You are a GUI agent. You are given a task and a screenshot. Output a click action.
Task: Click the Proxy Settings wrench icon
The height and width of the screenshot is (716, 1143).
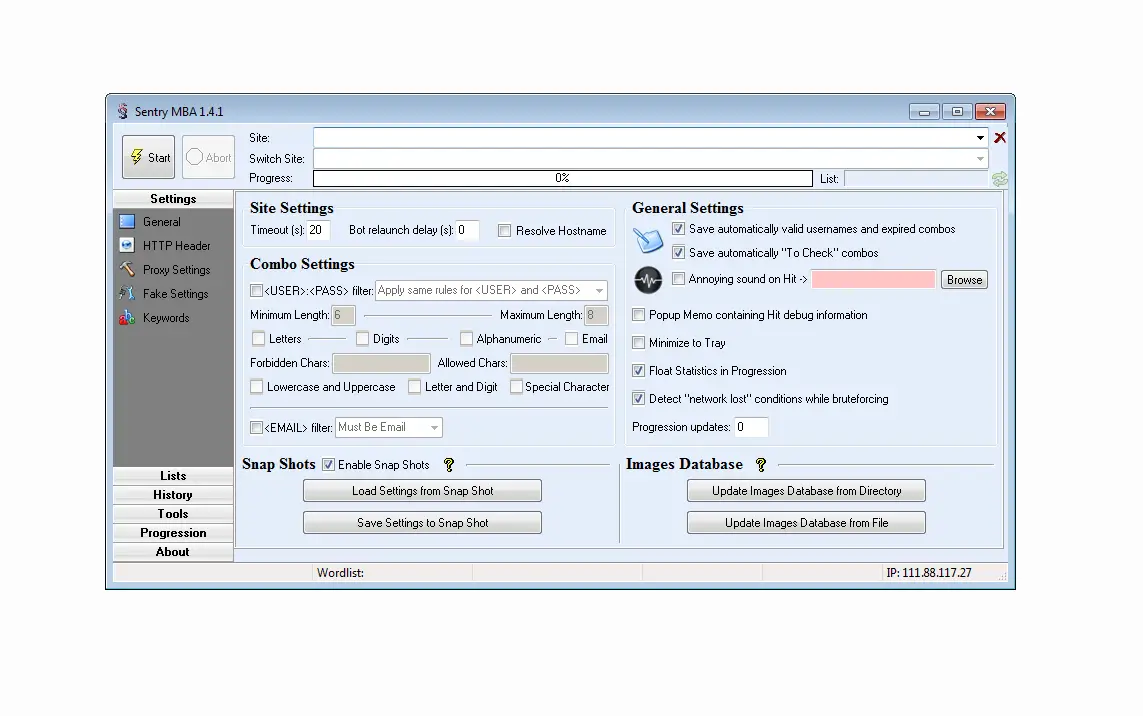[x=126, y=269]
